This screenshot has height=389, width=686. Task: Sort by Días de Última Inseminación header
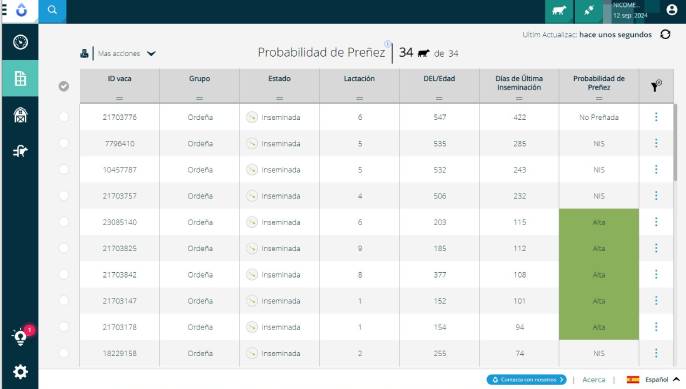(519, 83)
